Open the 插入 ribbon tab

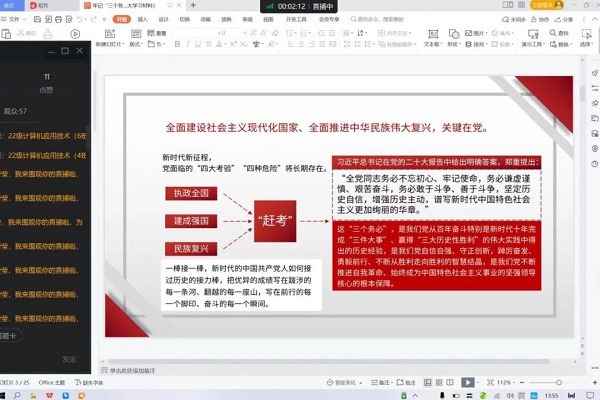point(143,19)
